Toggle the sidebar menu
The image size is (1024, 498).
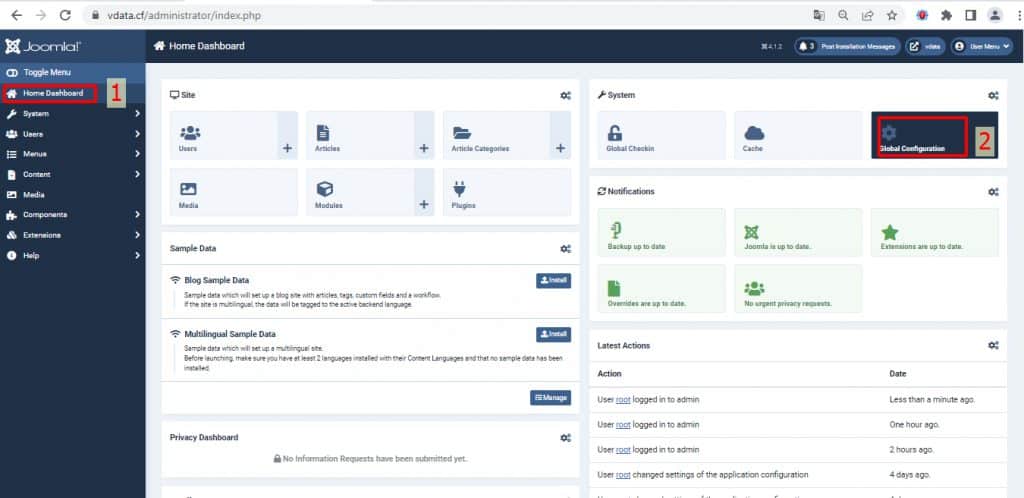click(x=72, y=72)
